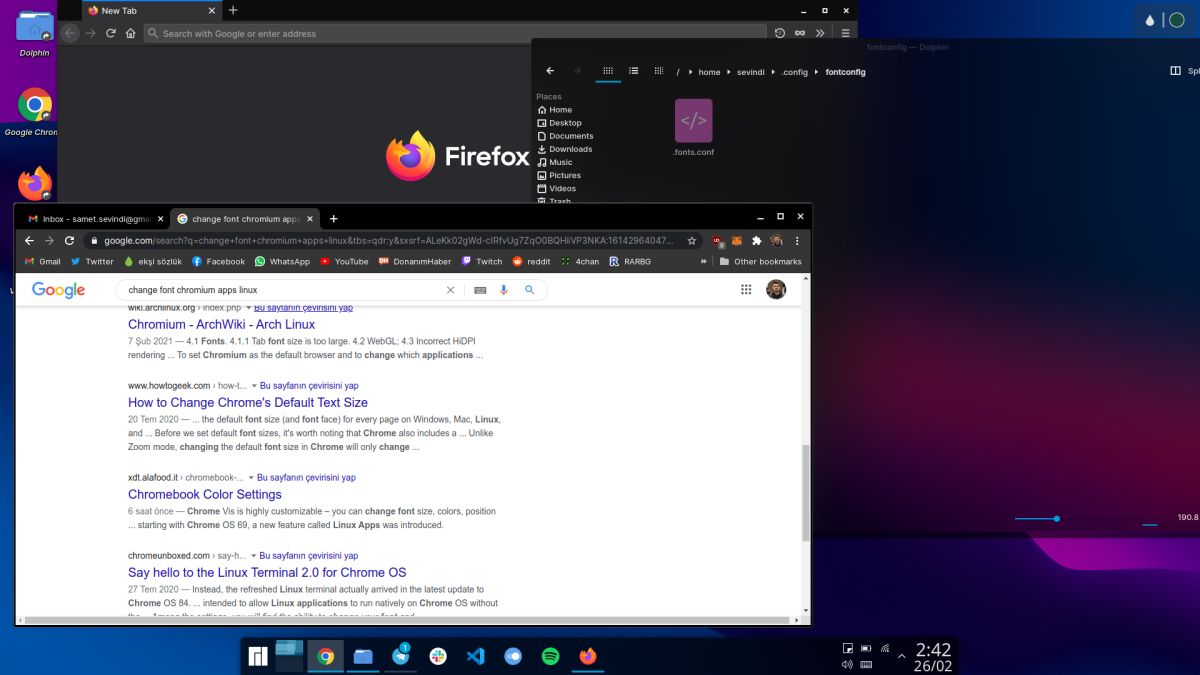Screen dimensions: 1200x675
Task: Open the Firefox desktop shortcut icon
Action: tap(35, 183)
